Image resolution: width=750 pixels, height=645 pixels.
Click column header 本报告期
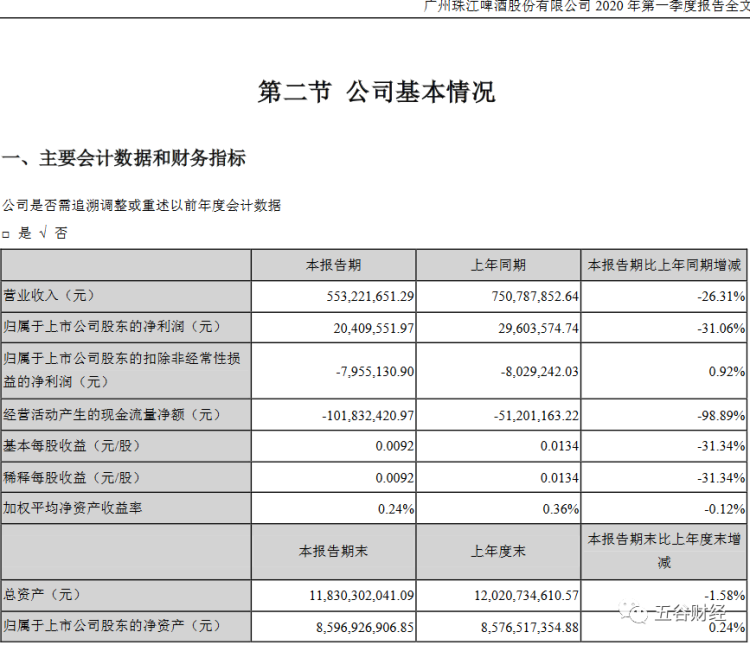pos(333,265)
